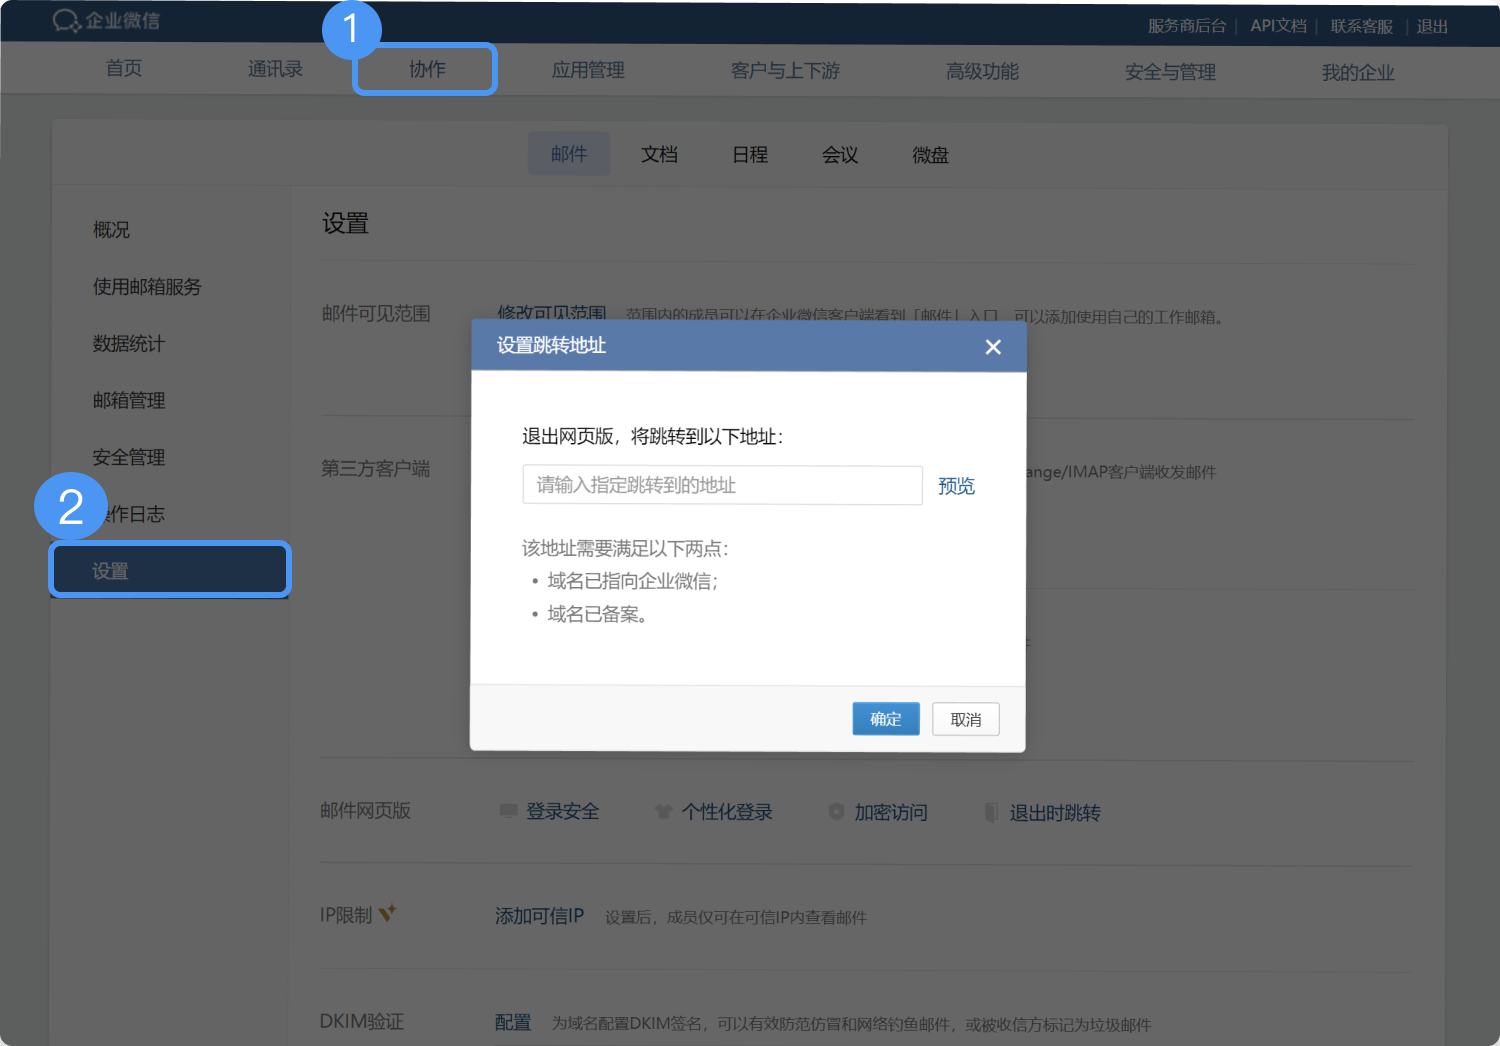1500x1046 pixels.
Task: Open the 安全与管理 navigation item
Action: [x=1170, y=72]
